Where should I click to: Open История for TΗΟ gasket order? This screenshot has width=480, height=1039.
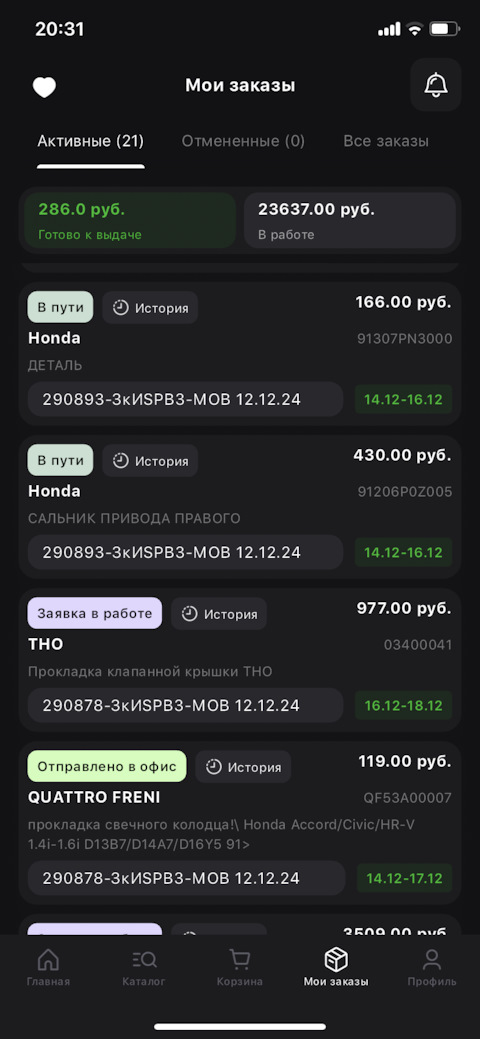click(x=219, y=614)
